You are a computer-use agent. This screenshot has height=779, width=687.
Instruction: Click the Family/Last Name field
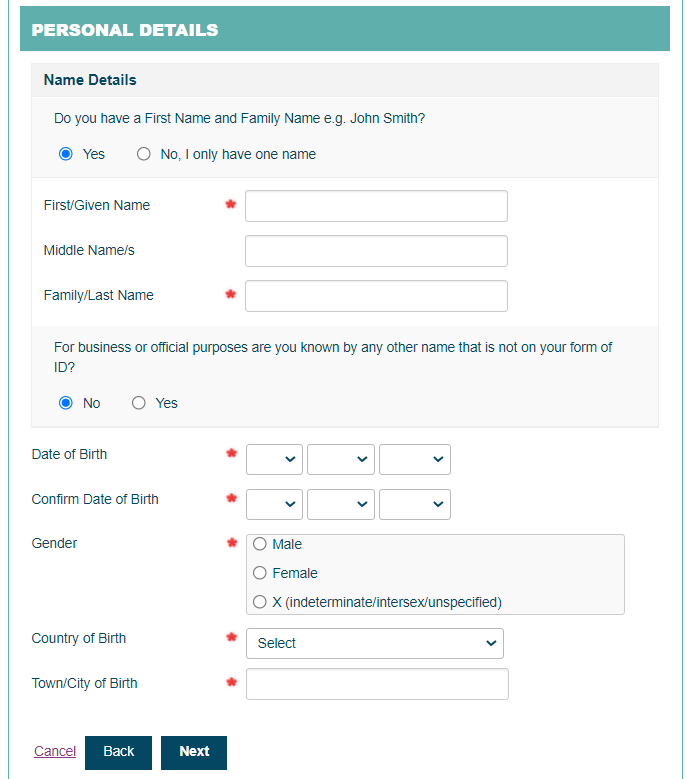376,296
